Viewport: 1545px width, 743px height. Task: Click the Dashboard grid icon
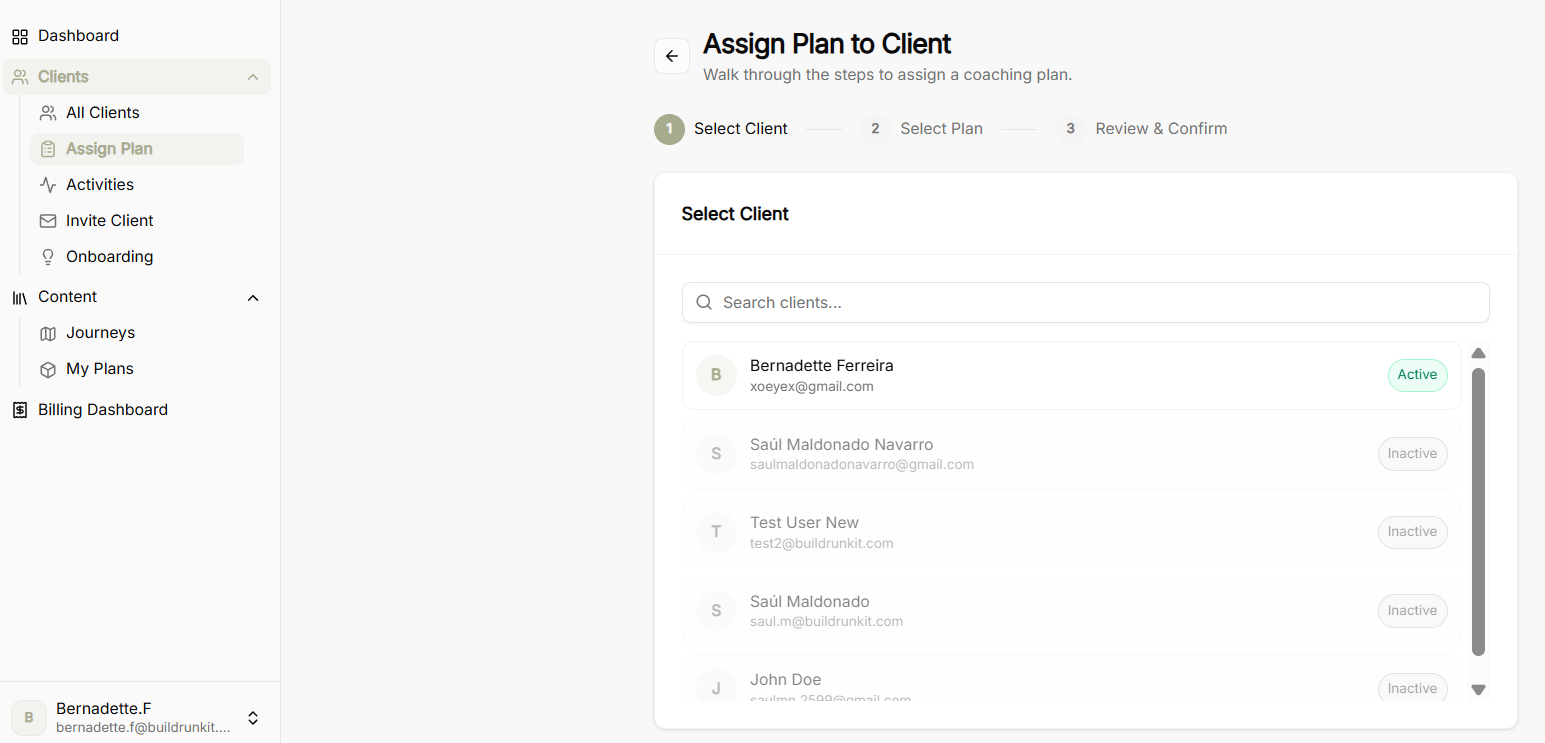point(20,37)
